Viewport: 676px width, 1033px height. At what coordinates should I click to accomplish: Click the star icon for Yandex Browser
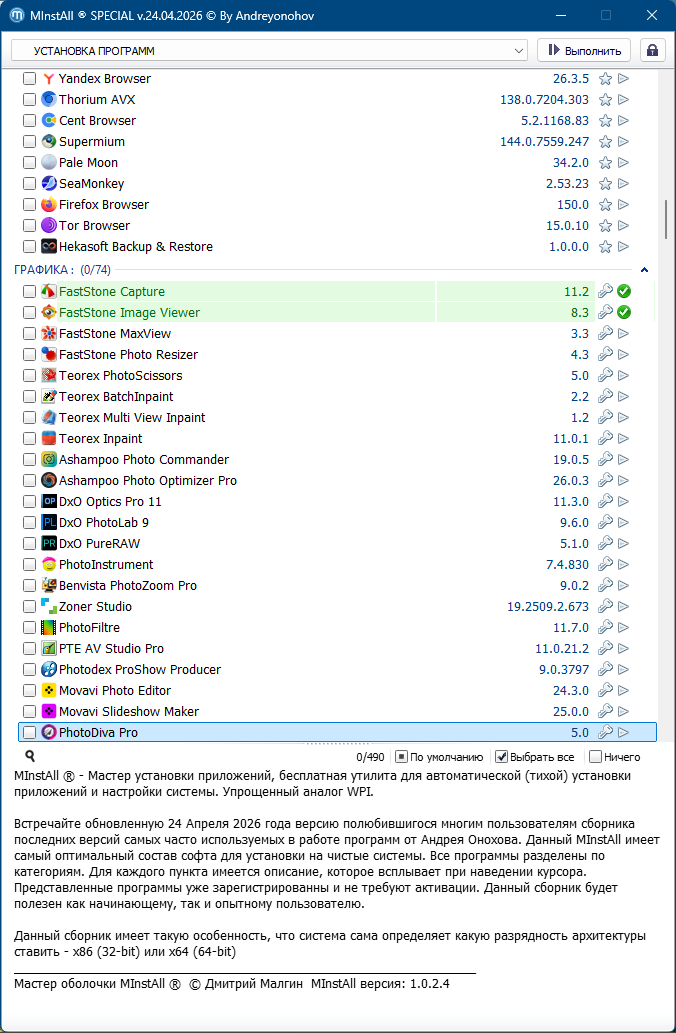click(x=605, y=79)
